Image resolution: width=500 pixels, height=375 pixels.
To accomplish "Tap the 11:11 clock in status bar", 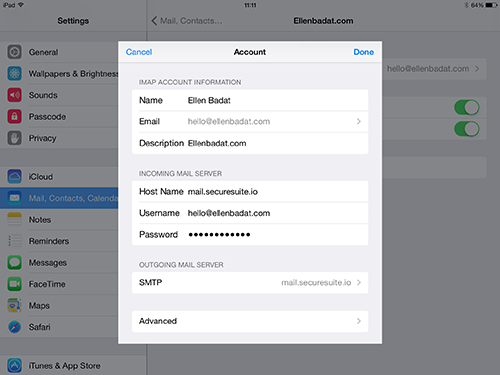I will pyautogui.click(x=250, y=5).
